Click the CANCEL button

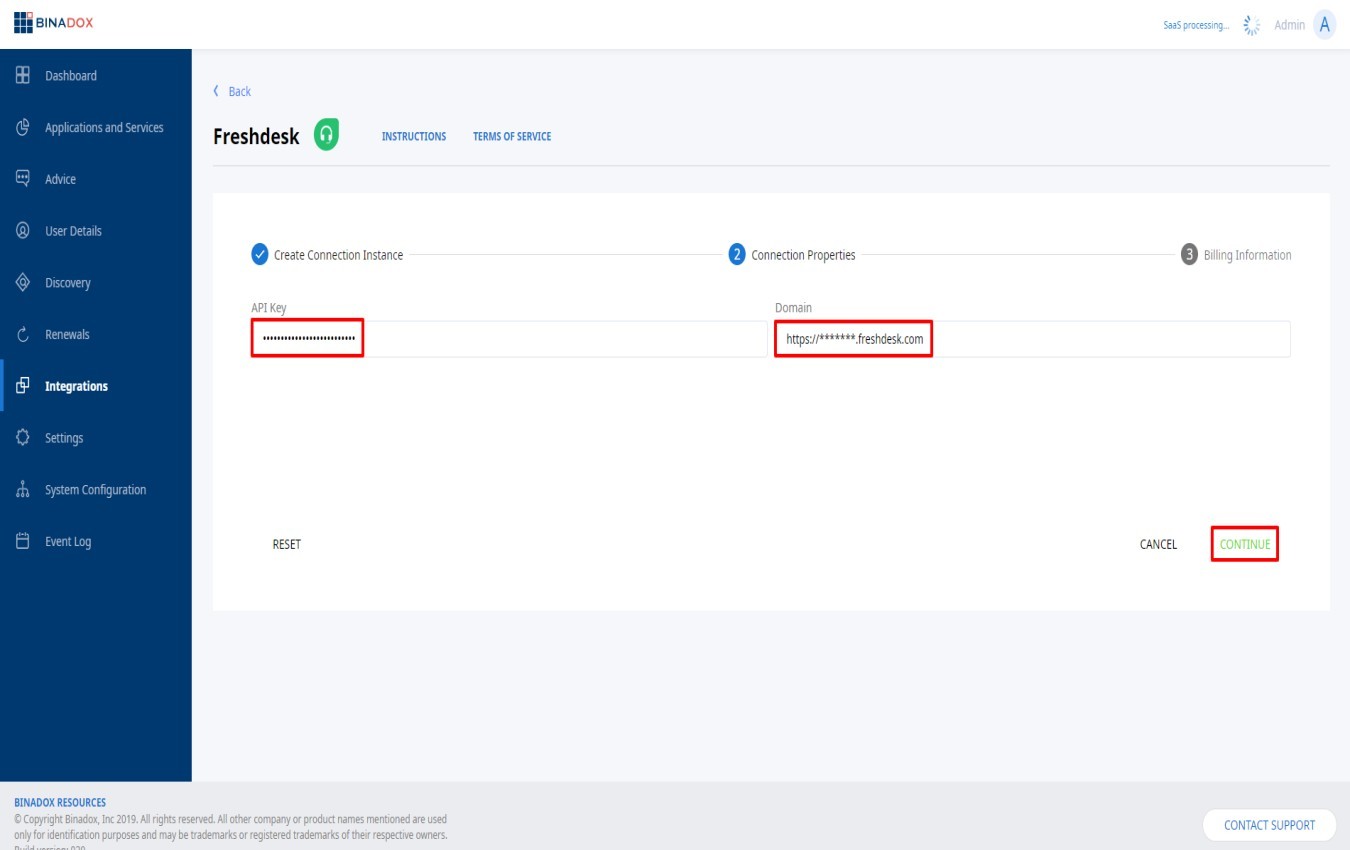[x=1158, y=544]
